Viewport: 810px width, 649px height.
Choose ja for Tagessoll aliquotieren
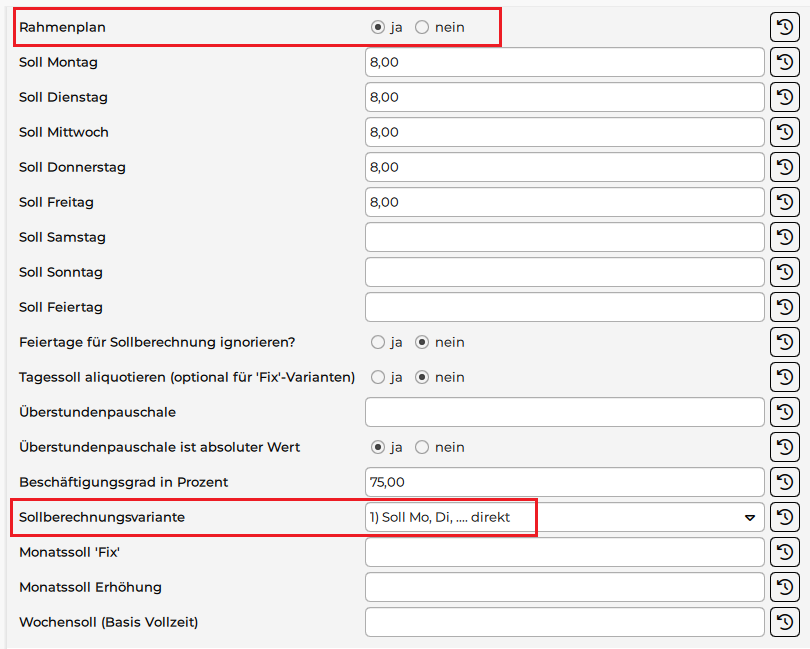point(378,377)
